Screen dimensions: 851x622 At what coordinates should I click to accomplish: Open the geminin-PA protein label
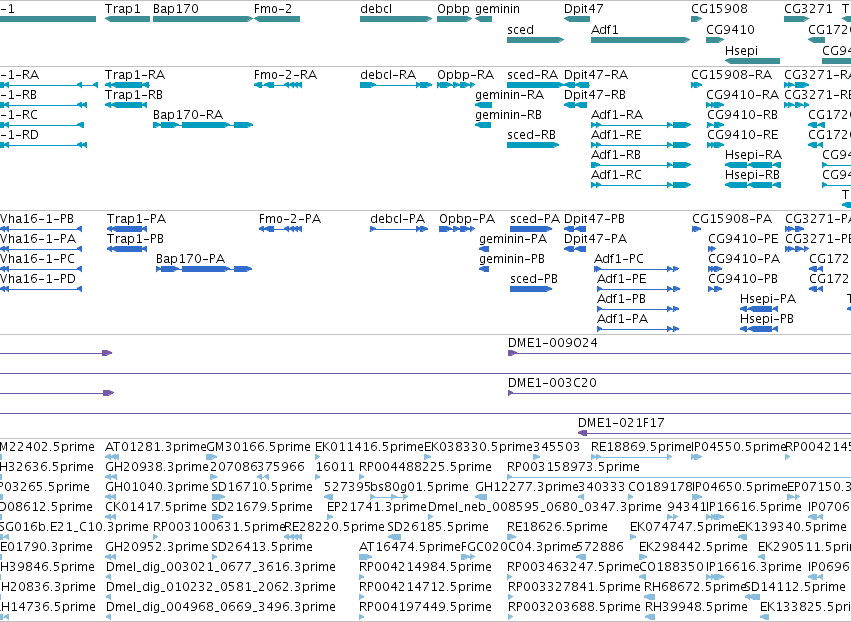[x=513, y=239]
